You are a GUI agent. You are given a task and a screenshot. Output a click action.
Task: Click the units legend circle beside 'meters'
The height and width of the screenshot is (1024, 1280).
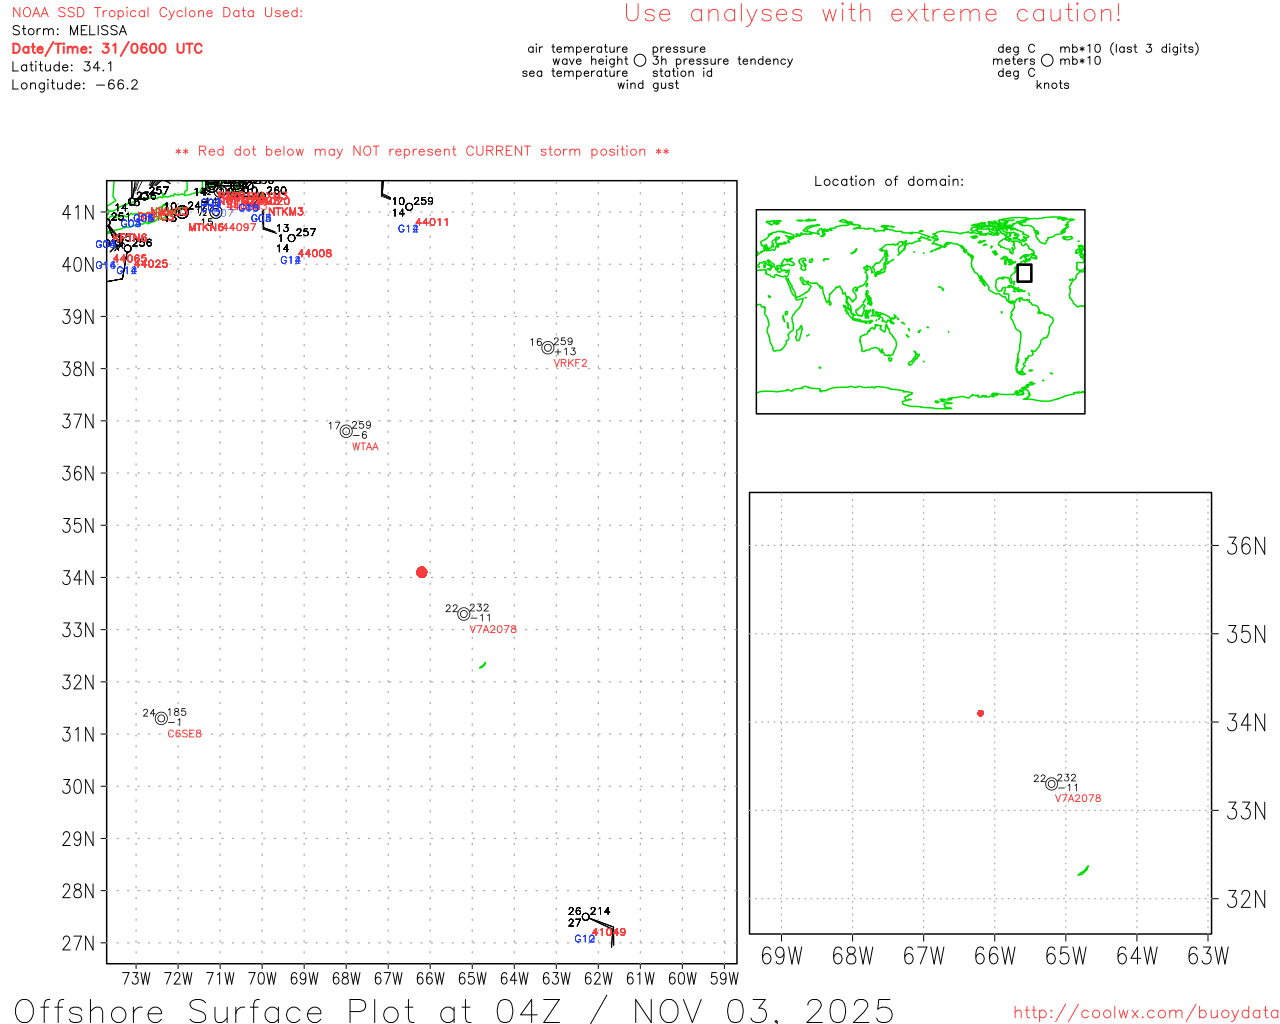coord(1047,60)
